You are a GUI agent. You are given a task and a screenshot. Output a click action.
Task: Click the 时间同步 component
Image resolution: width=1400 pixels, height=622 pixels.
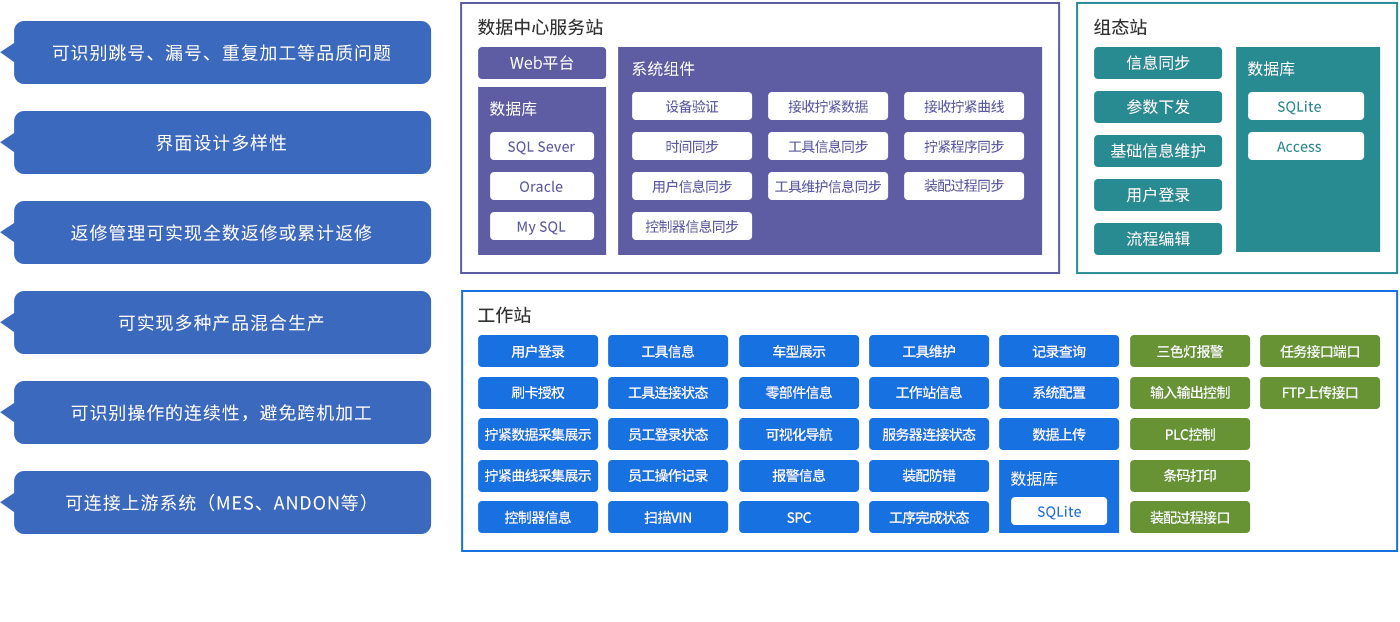pos(692,146)
